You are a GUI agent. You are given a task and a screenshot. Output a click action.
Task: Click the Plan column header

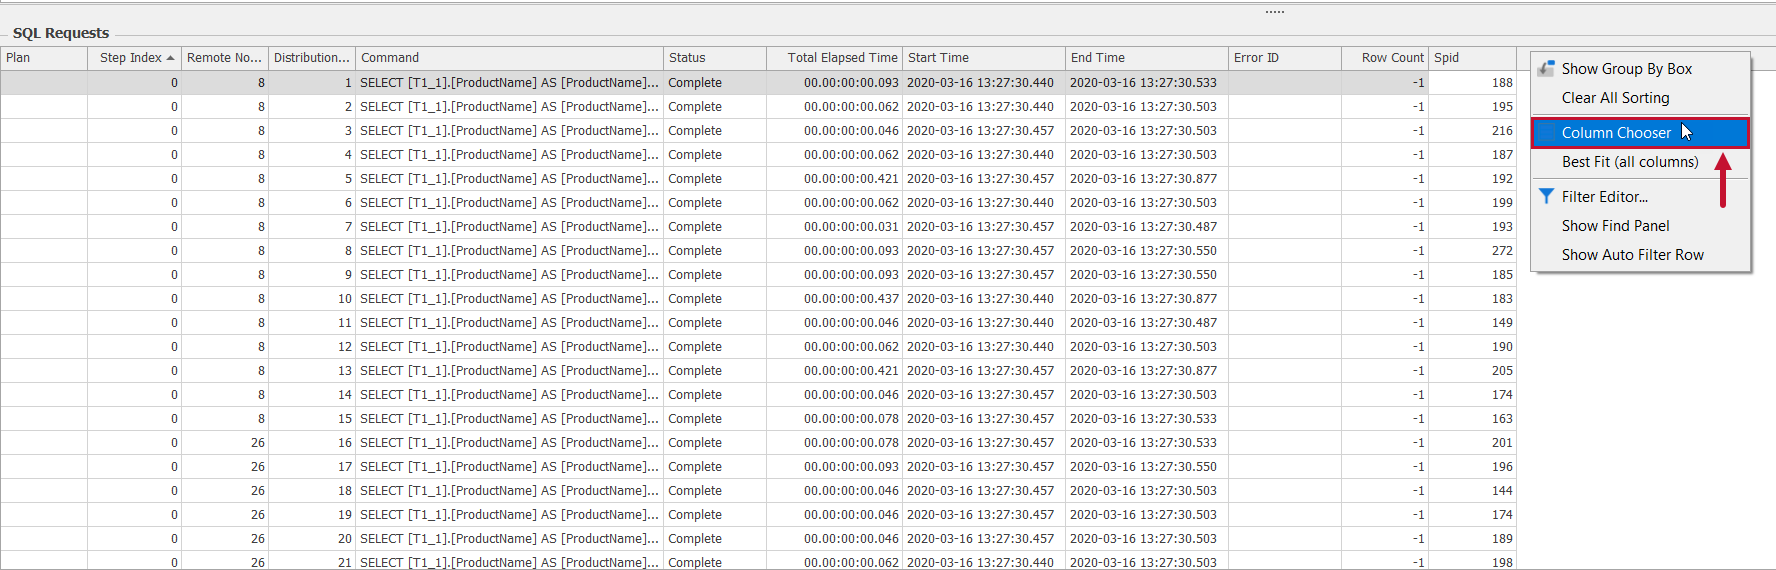click(x=43, y=58)
